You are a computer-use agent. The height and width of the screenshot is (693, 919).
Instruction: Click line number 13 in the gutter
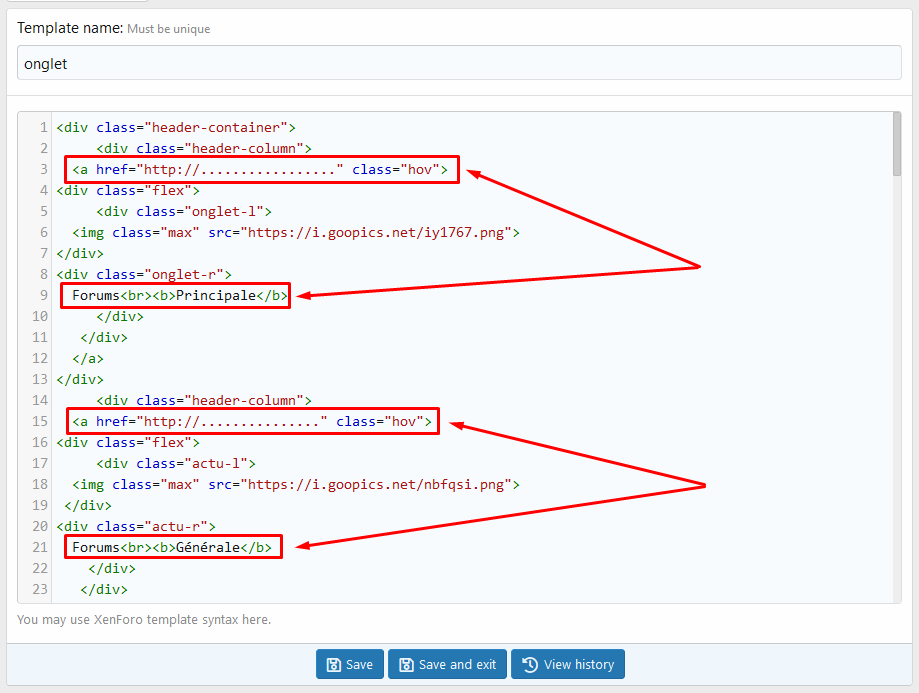coord(40,379)
